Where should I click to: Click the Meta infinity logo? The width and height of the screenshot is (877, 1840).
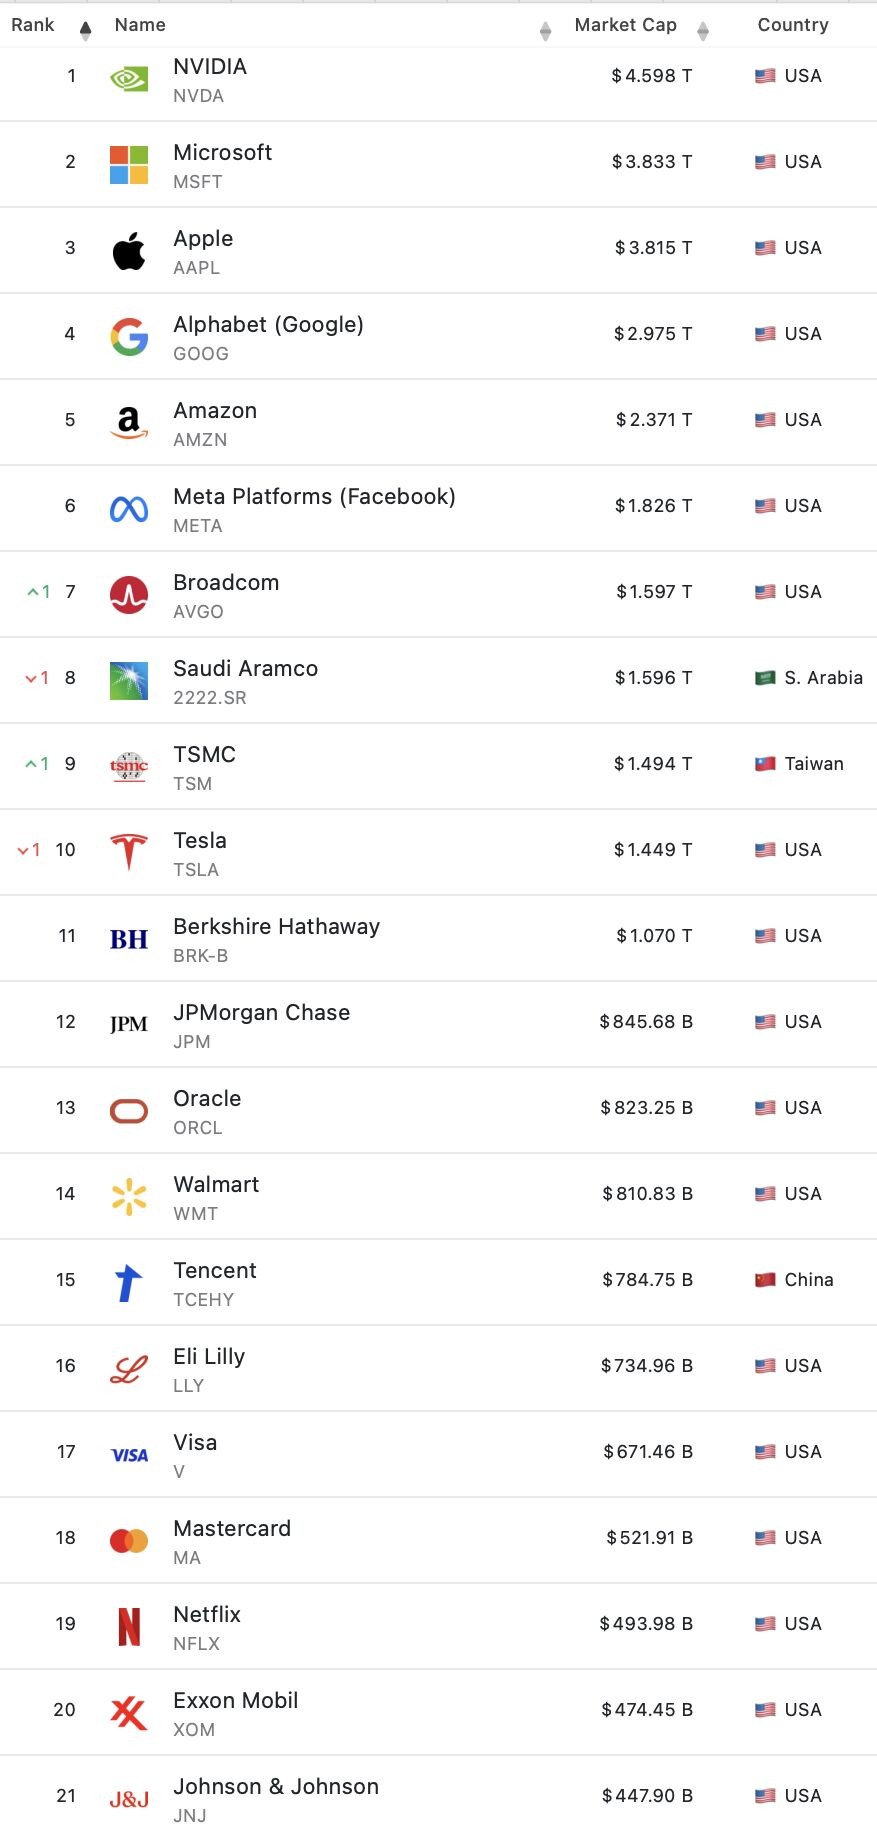129,509
